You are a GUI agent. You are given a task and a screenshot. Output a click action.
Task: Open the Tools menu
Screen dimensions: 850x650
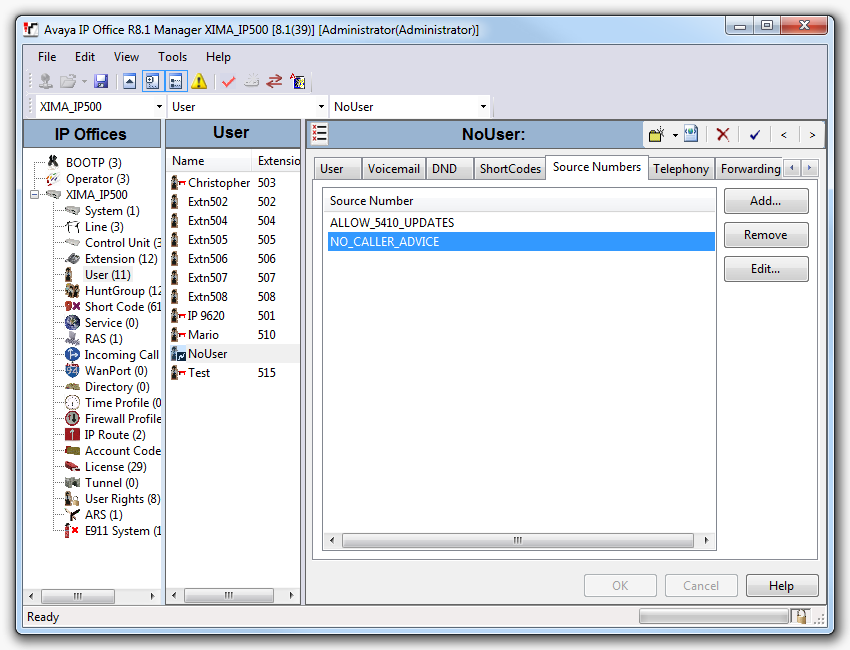point(172,57)
